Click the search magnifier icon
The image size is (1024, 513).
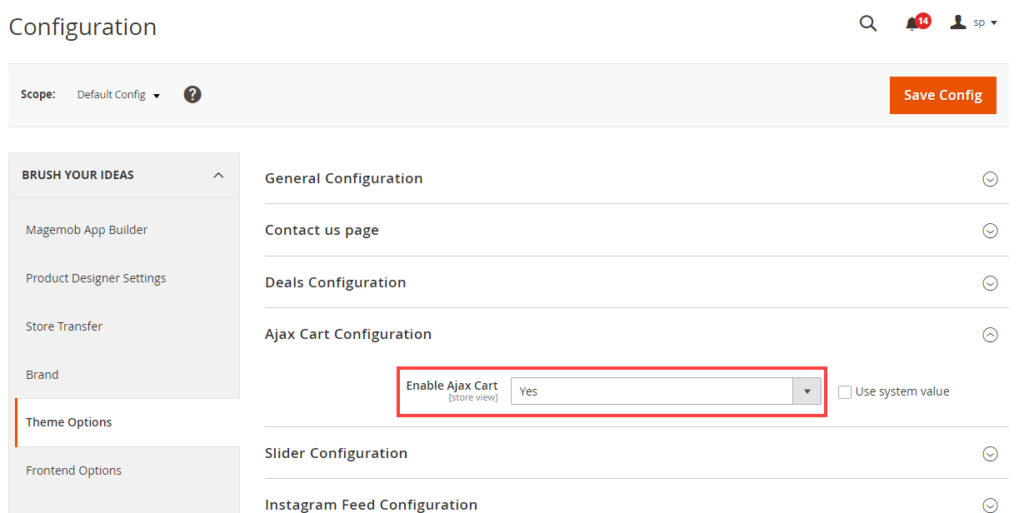[867, 23]
